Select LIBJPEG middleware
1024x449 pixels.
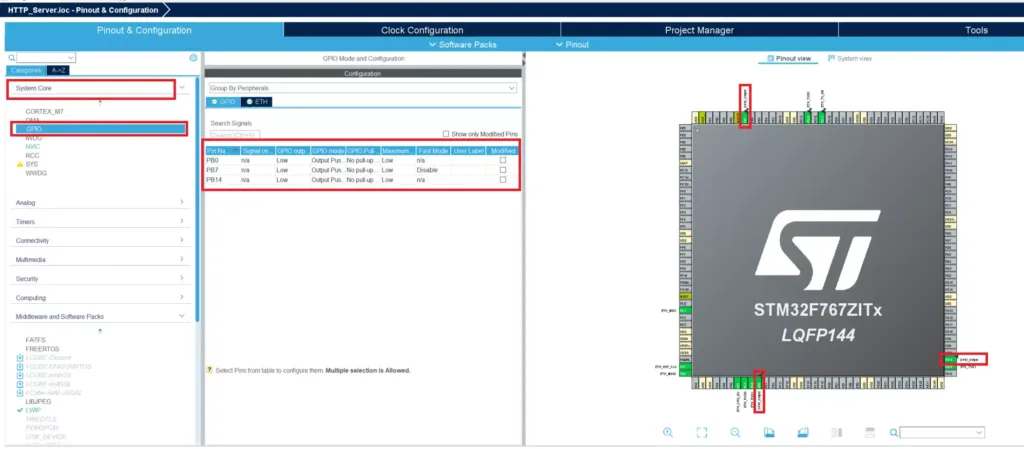37,402
